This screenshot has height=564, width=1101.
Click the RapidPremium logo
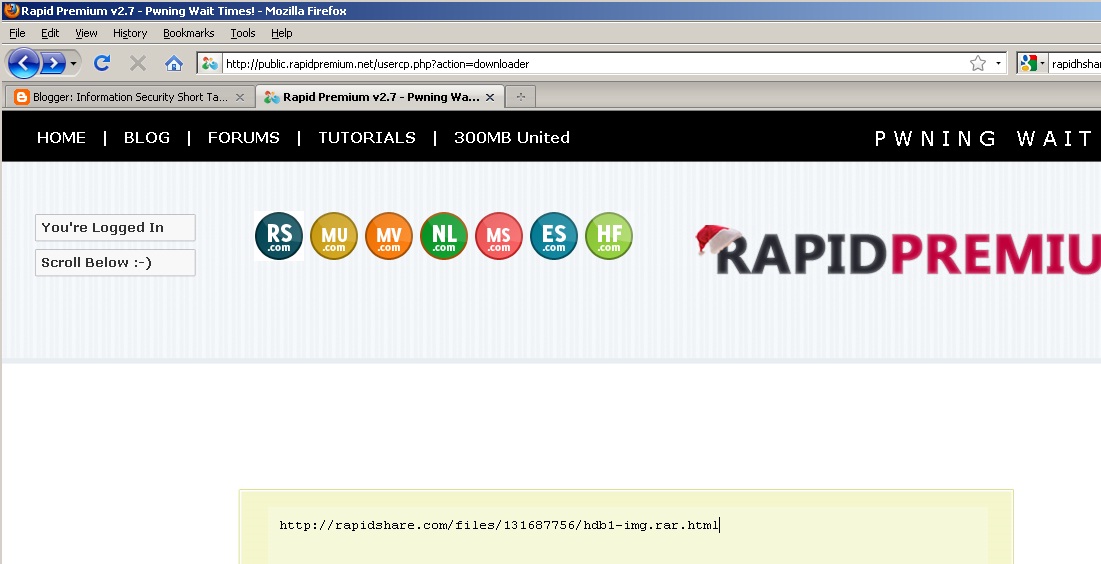pos(898,251)
